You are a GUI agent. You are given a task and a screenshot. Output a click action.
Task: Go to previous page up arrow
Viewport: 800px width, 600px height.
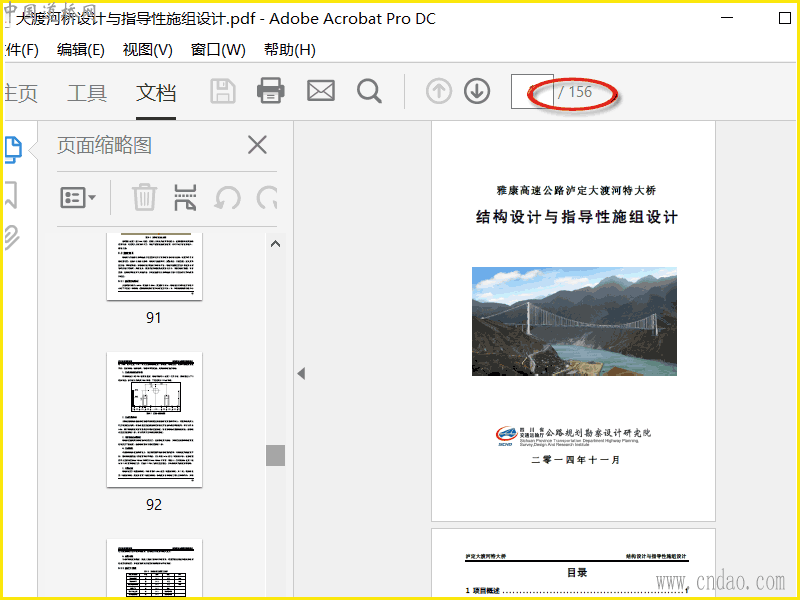(x=439, y=92)
